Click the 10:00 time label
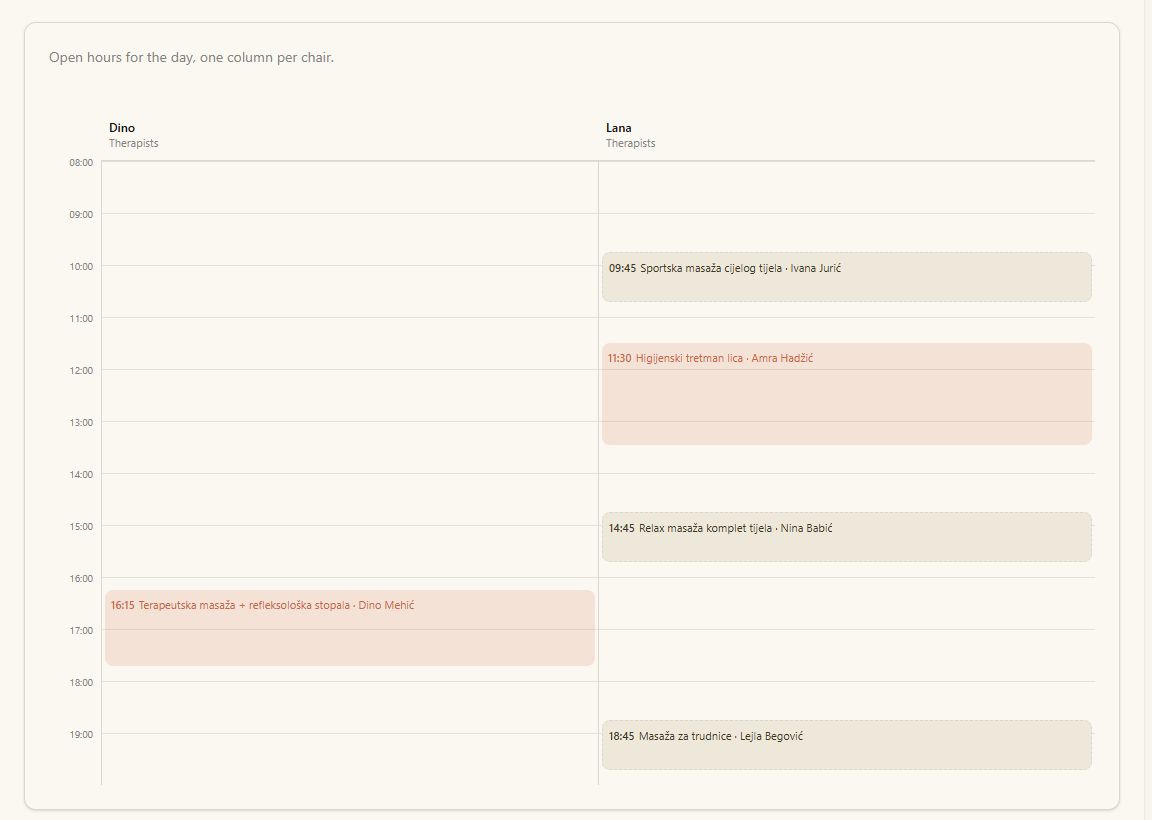 (x=82, y=267)
